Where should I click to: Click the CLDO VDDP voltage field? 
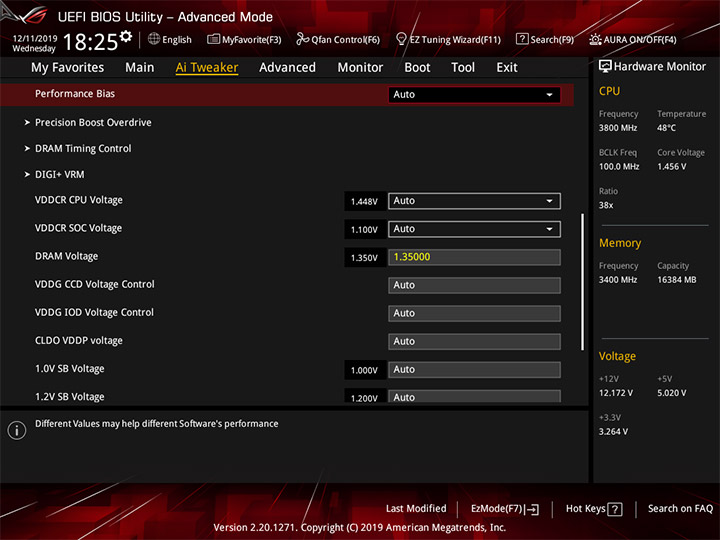(x=474, y=341)
